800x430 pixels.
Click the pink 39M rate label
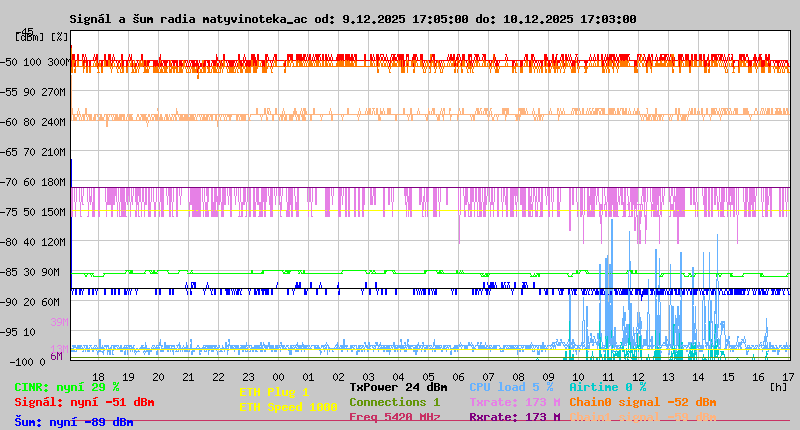click(59, 322)
